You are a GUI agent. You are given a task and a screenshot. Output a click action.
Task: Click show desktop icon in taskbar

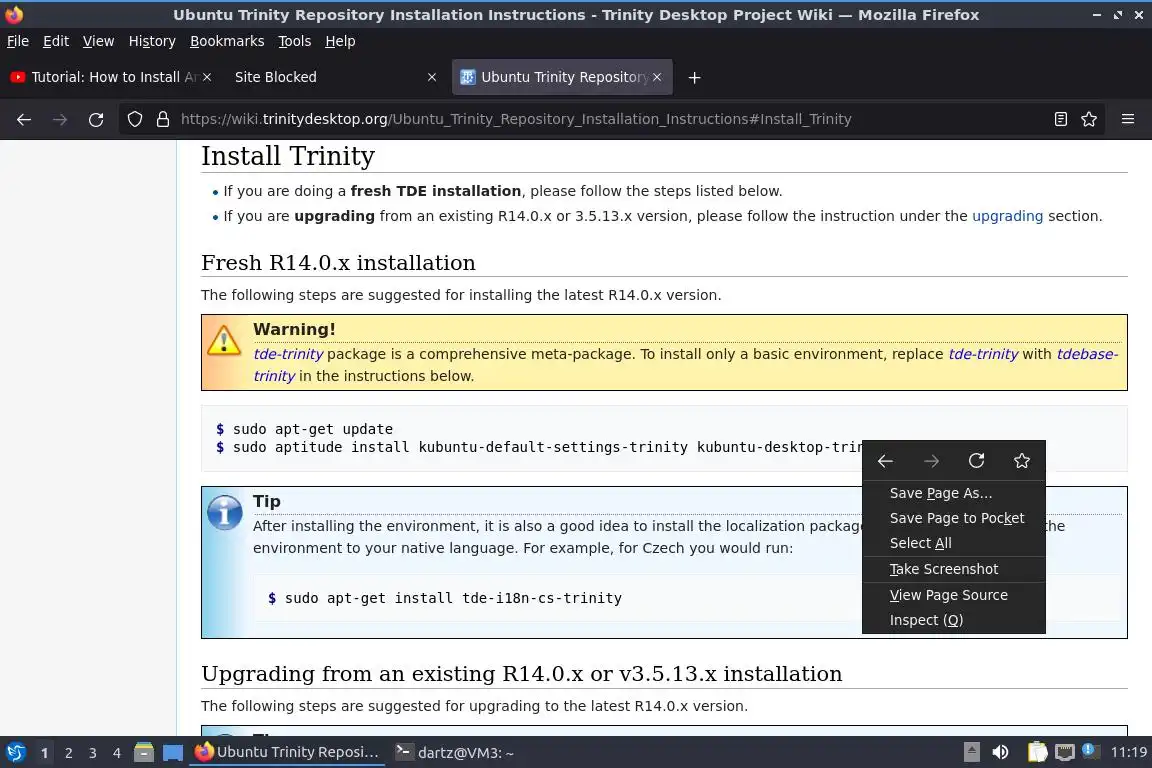(173, 753)
